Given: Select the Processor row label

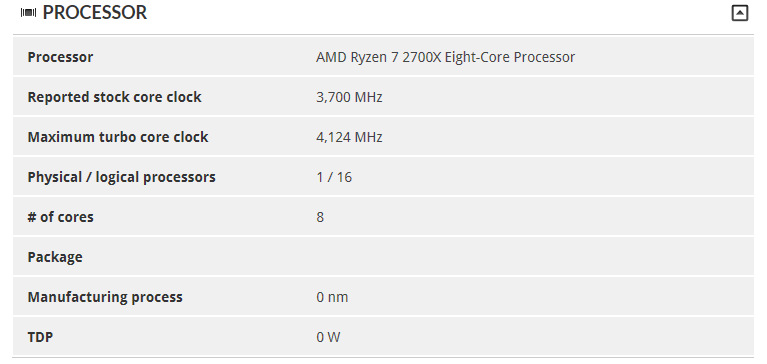Looking at the screenshot, I should coord(60,57).
